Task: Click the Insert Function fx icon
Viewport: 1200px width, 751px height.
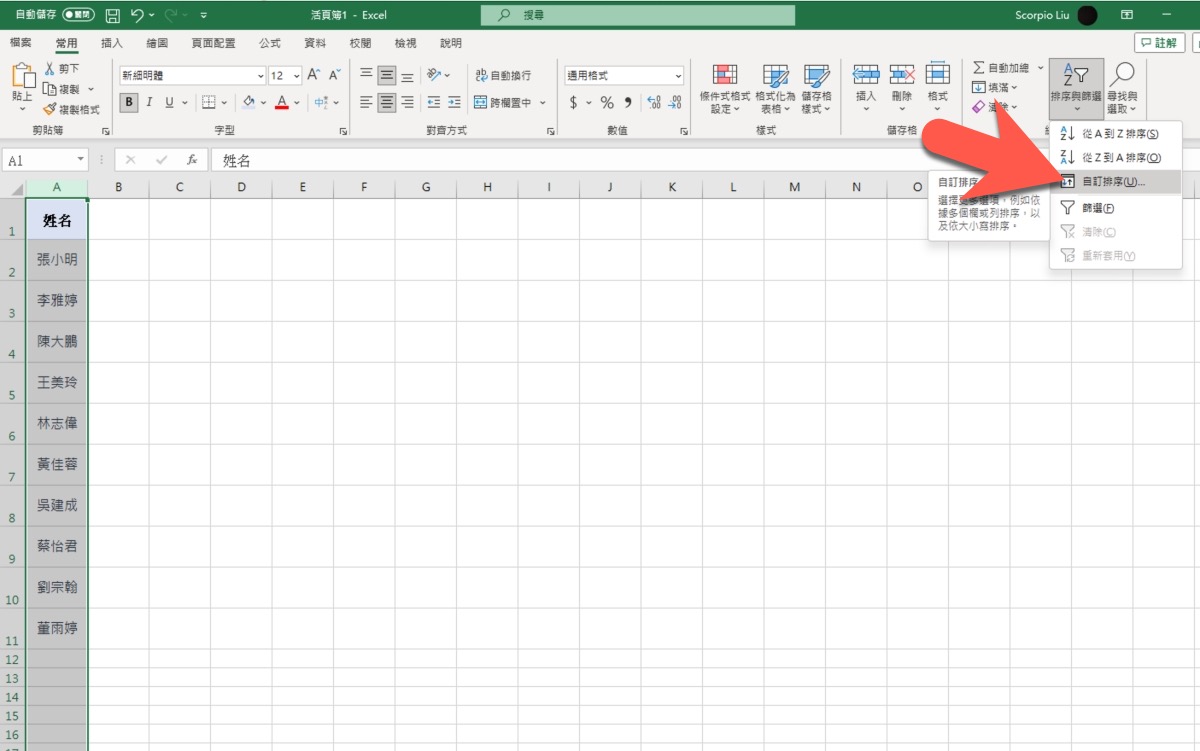Action: [x=191, y=160]
